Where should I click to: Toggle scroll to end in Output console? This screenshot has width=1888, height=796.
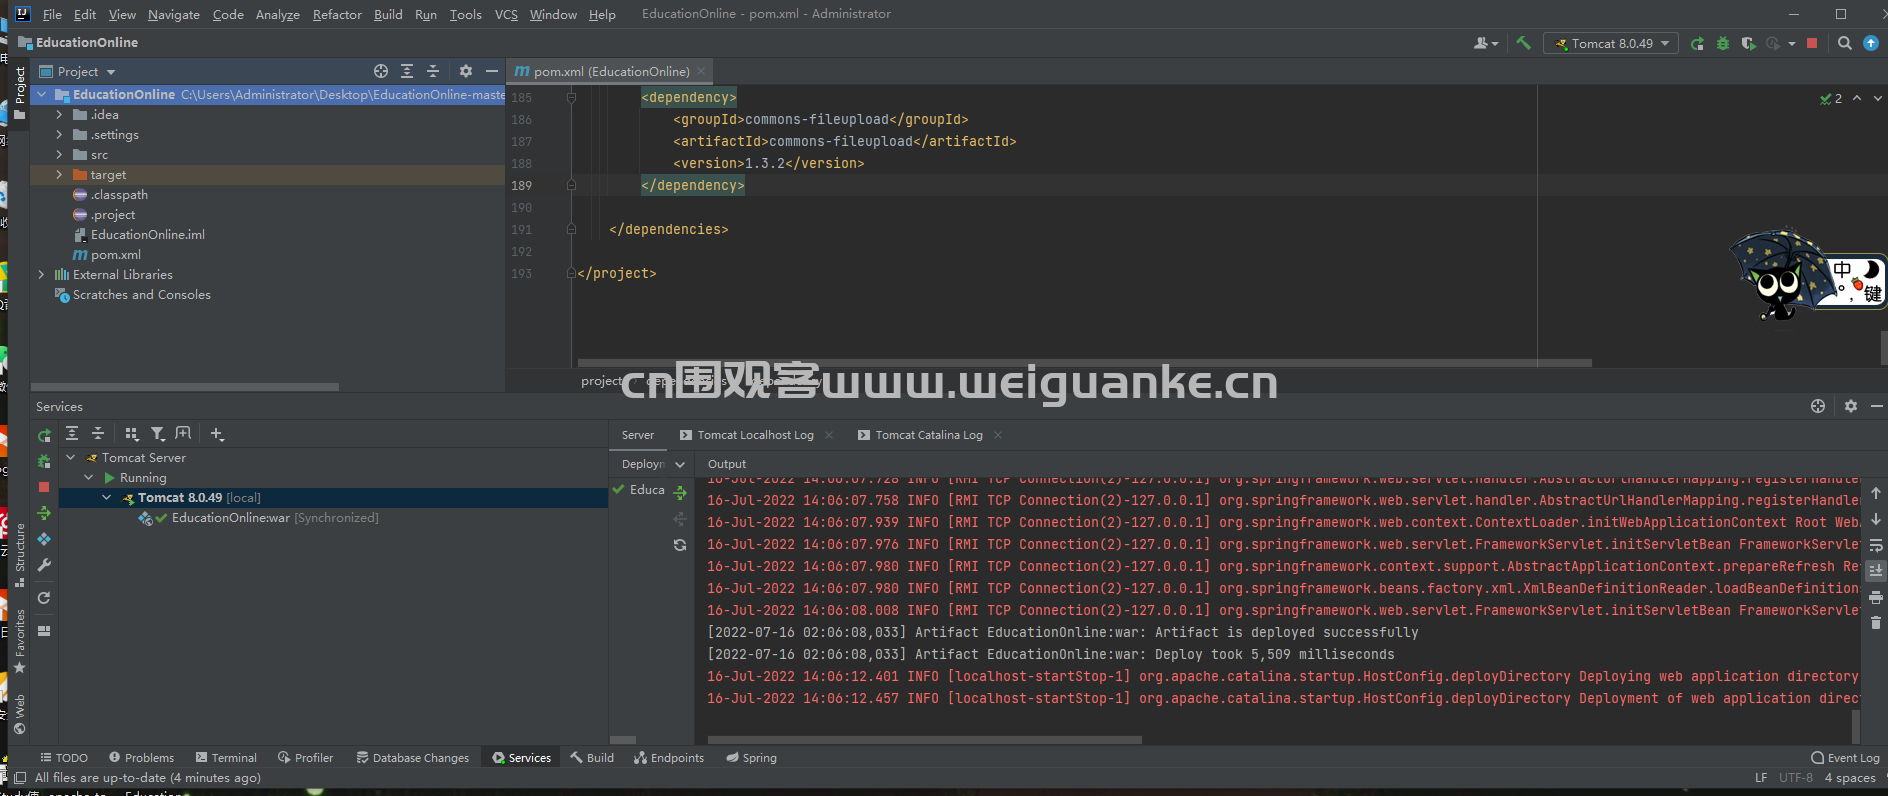click(1876, 570)
